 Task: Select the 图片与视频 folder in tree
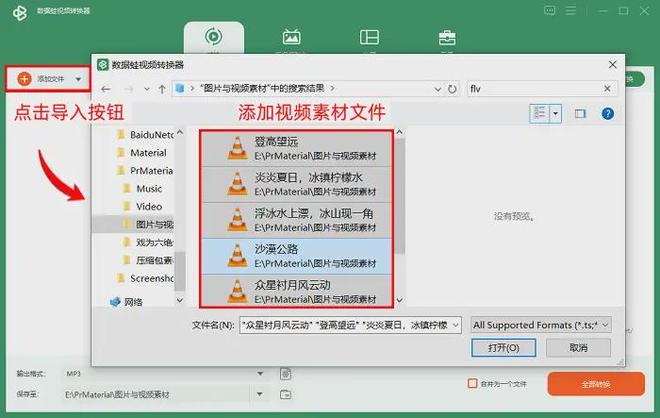[x=148, y=224]
